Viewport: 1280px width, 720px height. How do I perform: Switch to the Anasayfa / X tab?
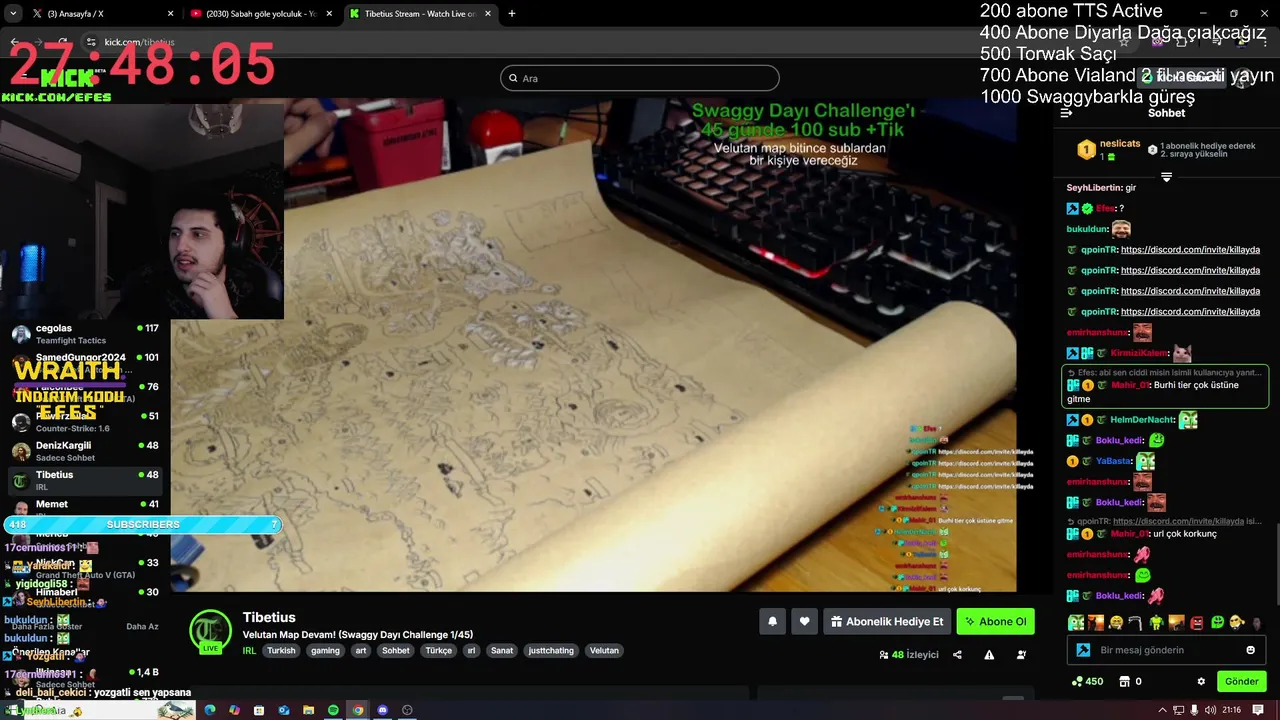100,14
